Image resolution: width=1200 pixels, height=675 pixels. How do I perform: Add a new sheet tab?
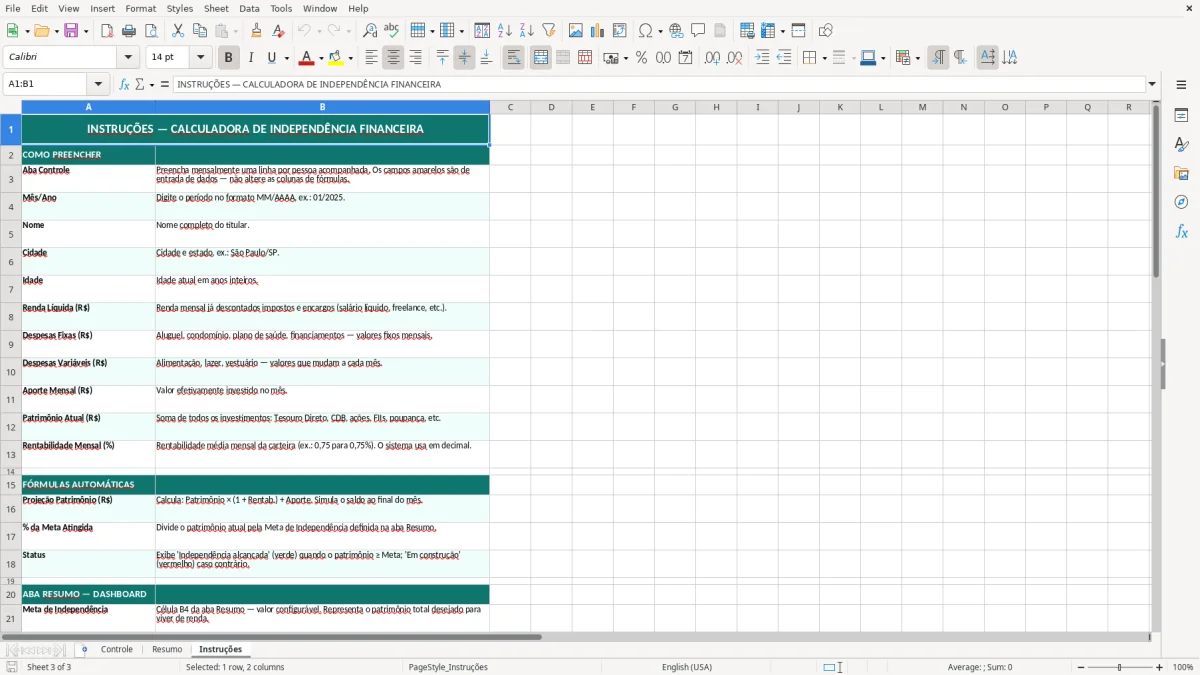pyautogui.click(x=84, y=650)
